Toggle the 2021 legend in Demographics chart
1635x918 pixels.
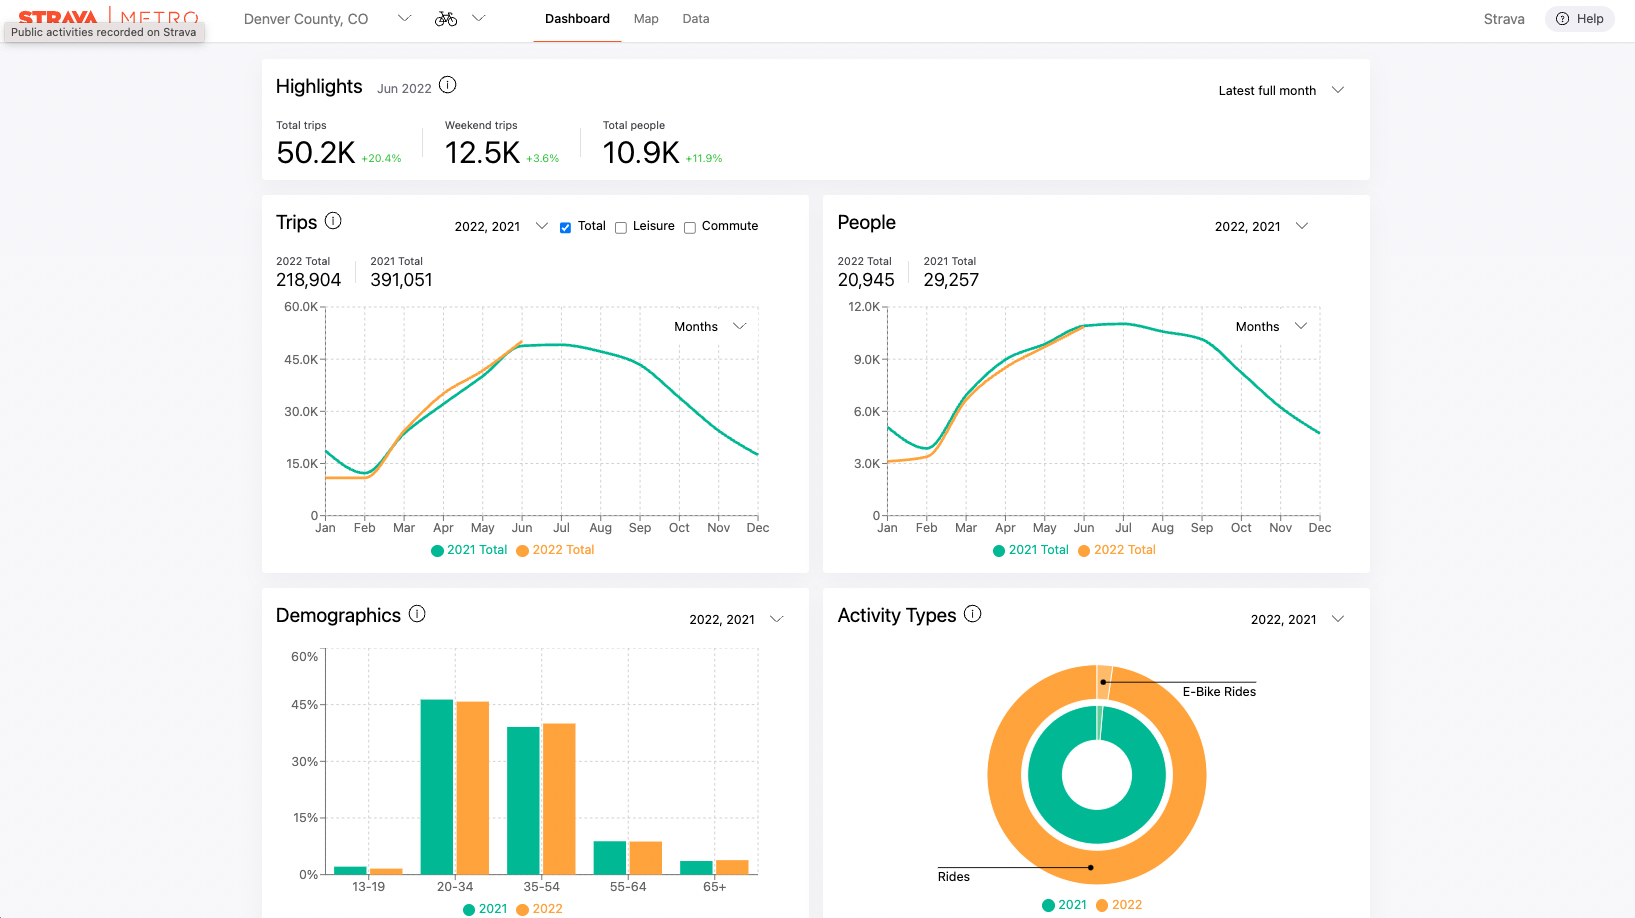click(x=485, y=909)
